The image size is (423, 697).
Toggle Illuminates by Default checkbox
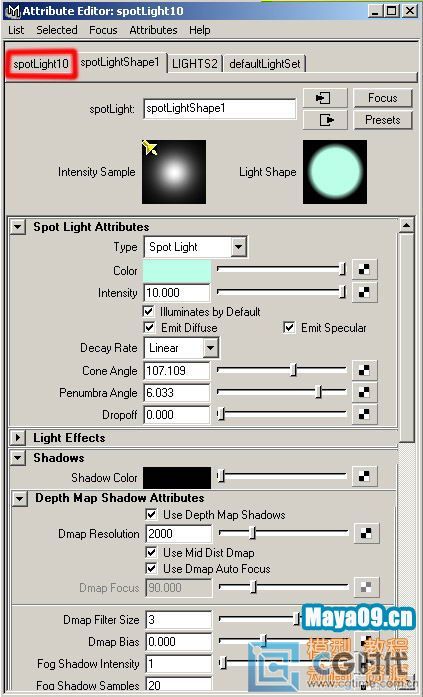pyautogui.click(x=149, y=311)
